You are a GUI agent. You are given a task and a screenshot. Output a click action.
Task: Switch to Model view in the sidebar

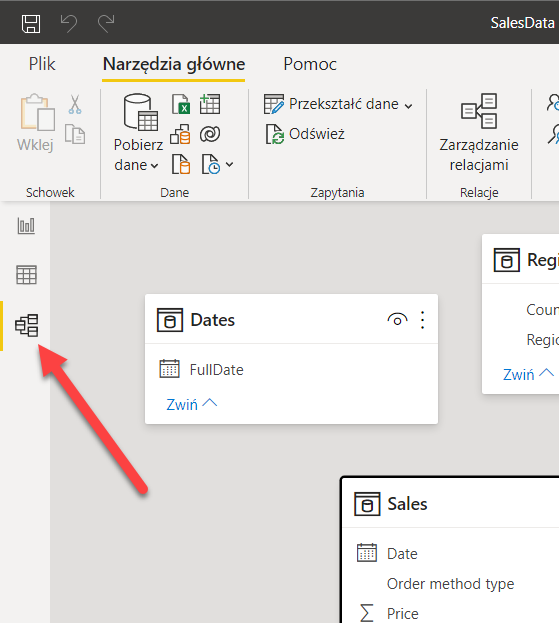point(27,326)
